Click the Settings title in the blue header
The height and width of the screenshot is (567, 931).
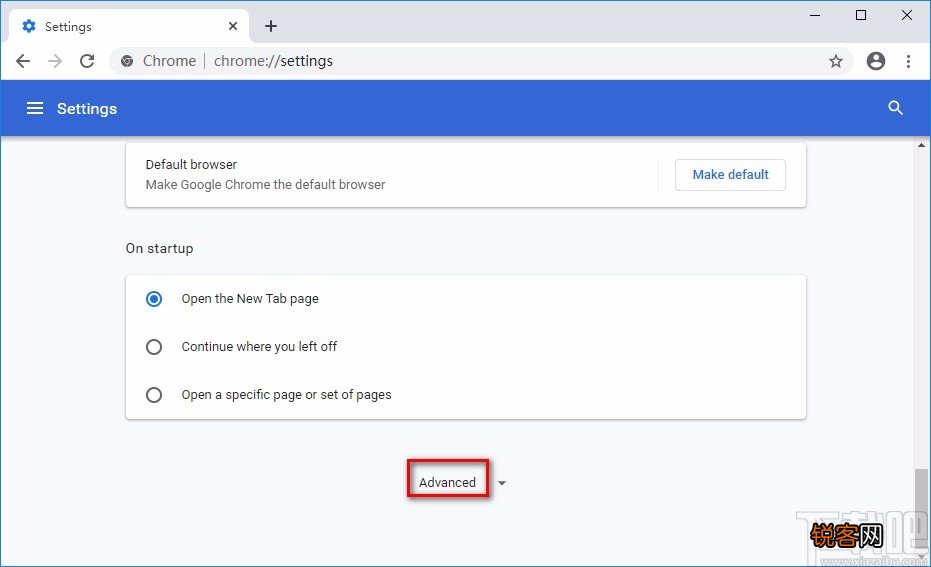tap(87, 109)
